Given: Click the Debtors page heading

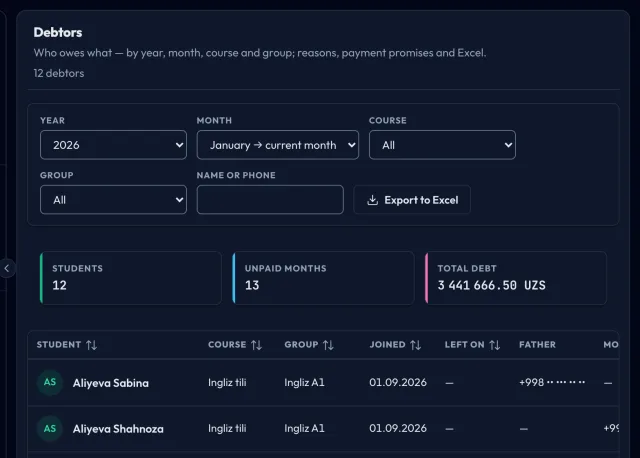Looking at the screenshot, I should tap(58, 32).
